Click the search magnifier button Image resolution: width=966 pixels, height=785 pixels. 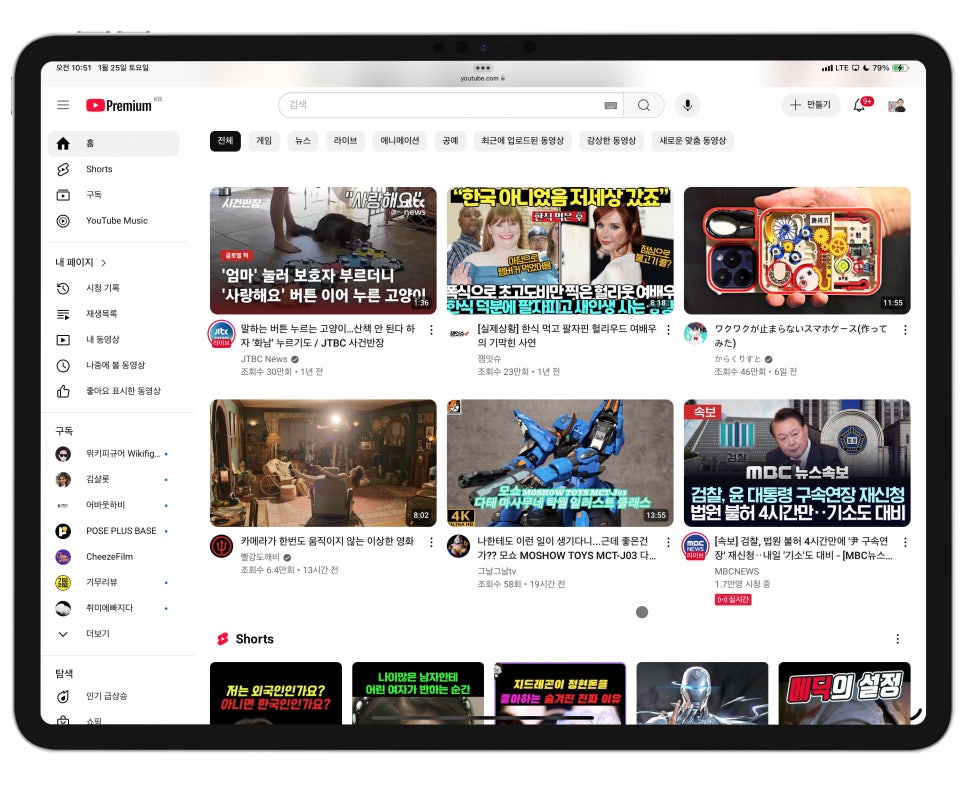(x=644, y=105)
